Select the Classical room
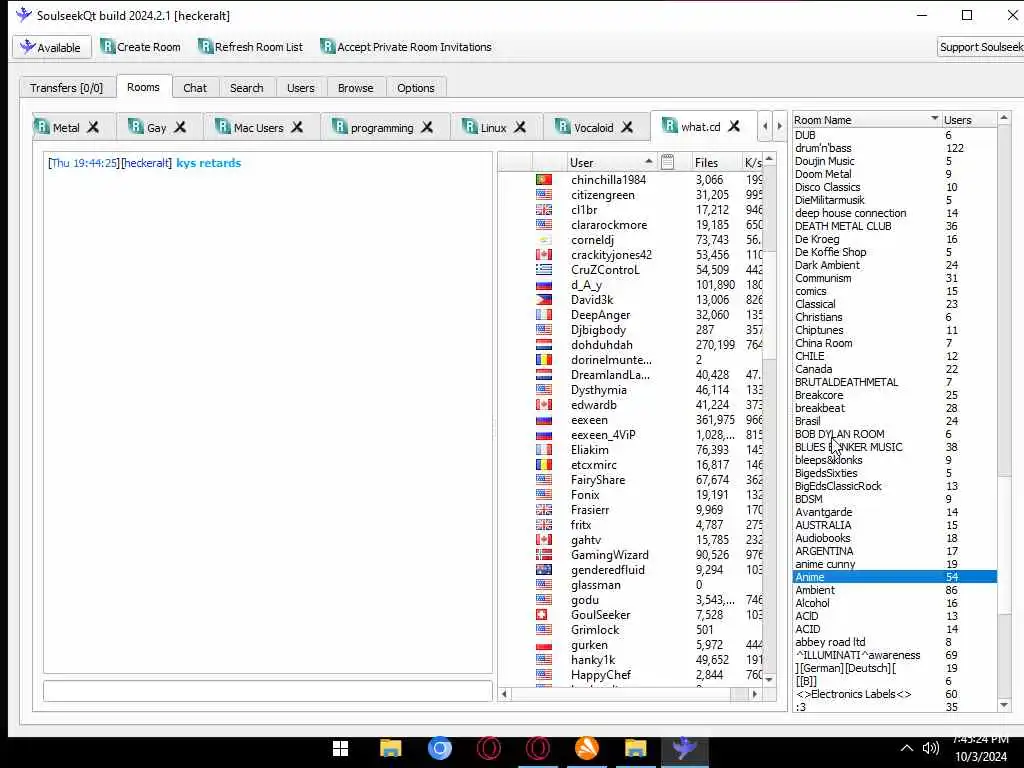The height and width of the screenshot is (768, 1024). [x=895, y=304]
